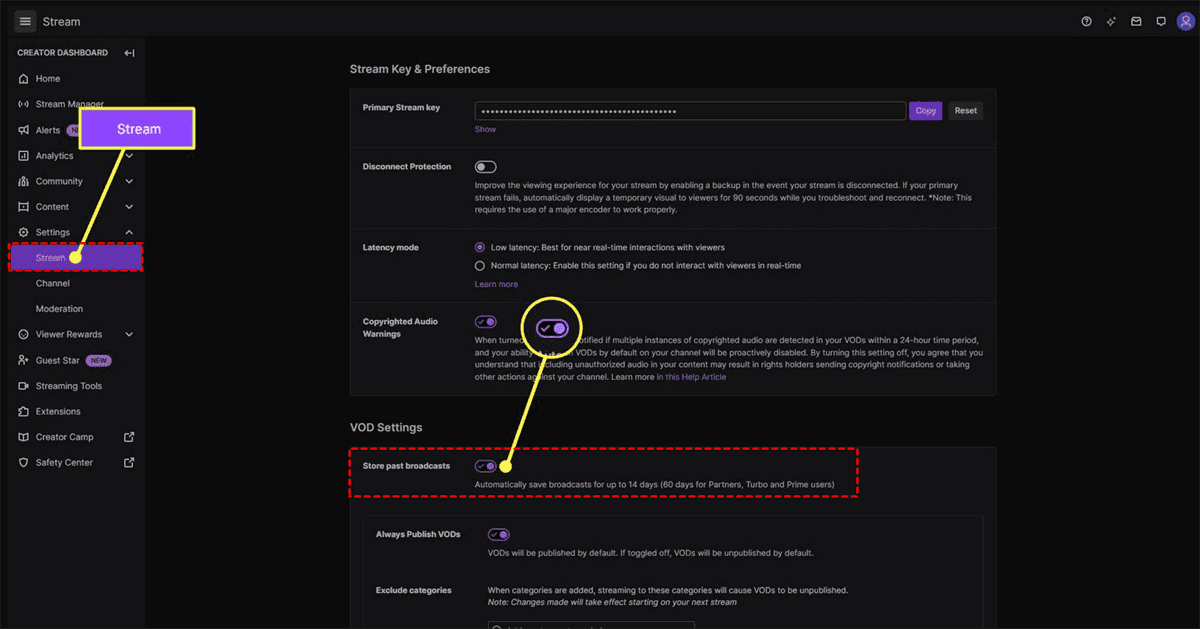Click the Community people icon
The height and width of the screenshot is (629, 1200).
click(x=24, y=181)
